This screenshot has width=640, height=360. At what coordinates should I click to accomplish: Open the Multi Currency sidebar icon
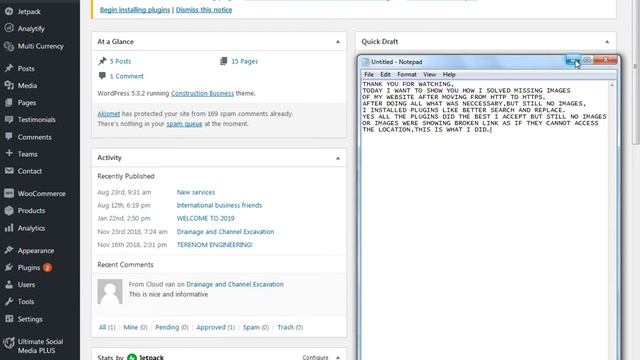coord(9,46)
